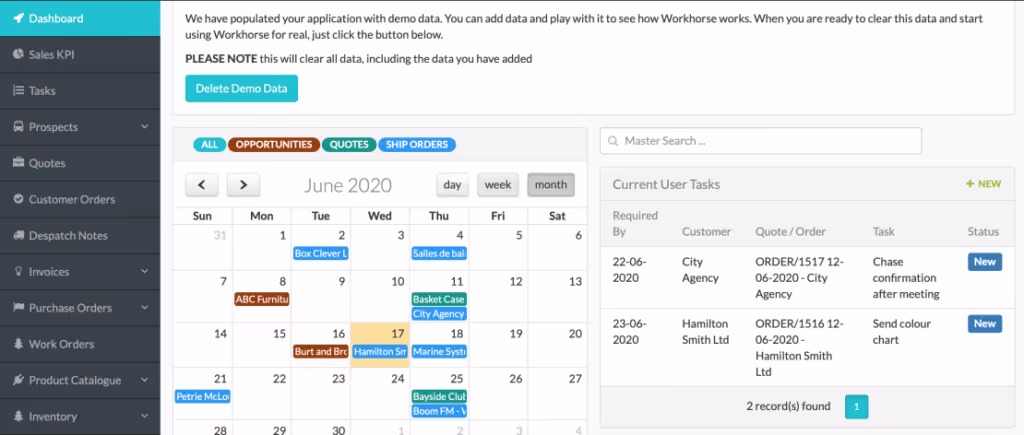Expand the Invoices submenu chevron

tap(144, 272)
